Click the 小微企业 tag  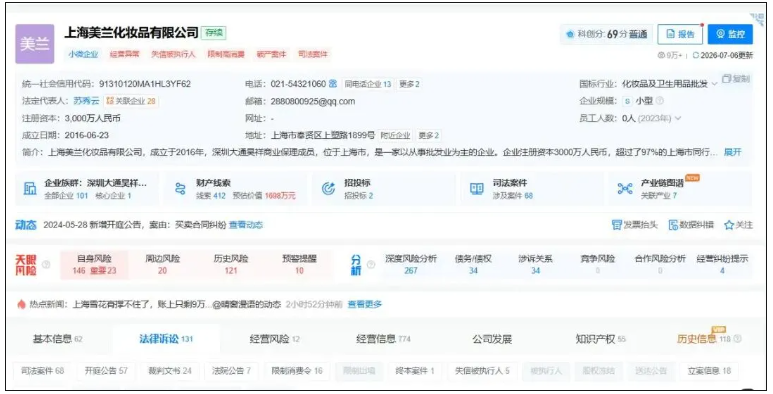click(83, 54)
